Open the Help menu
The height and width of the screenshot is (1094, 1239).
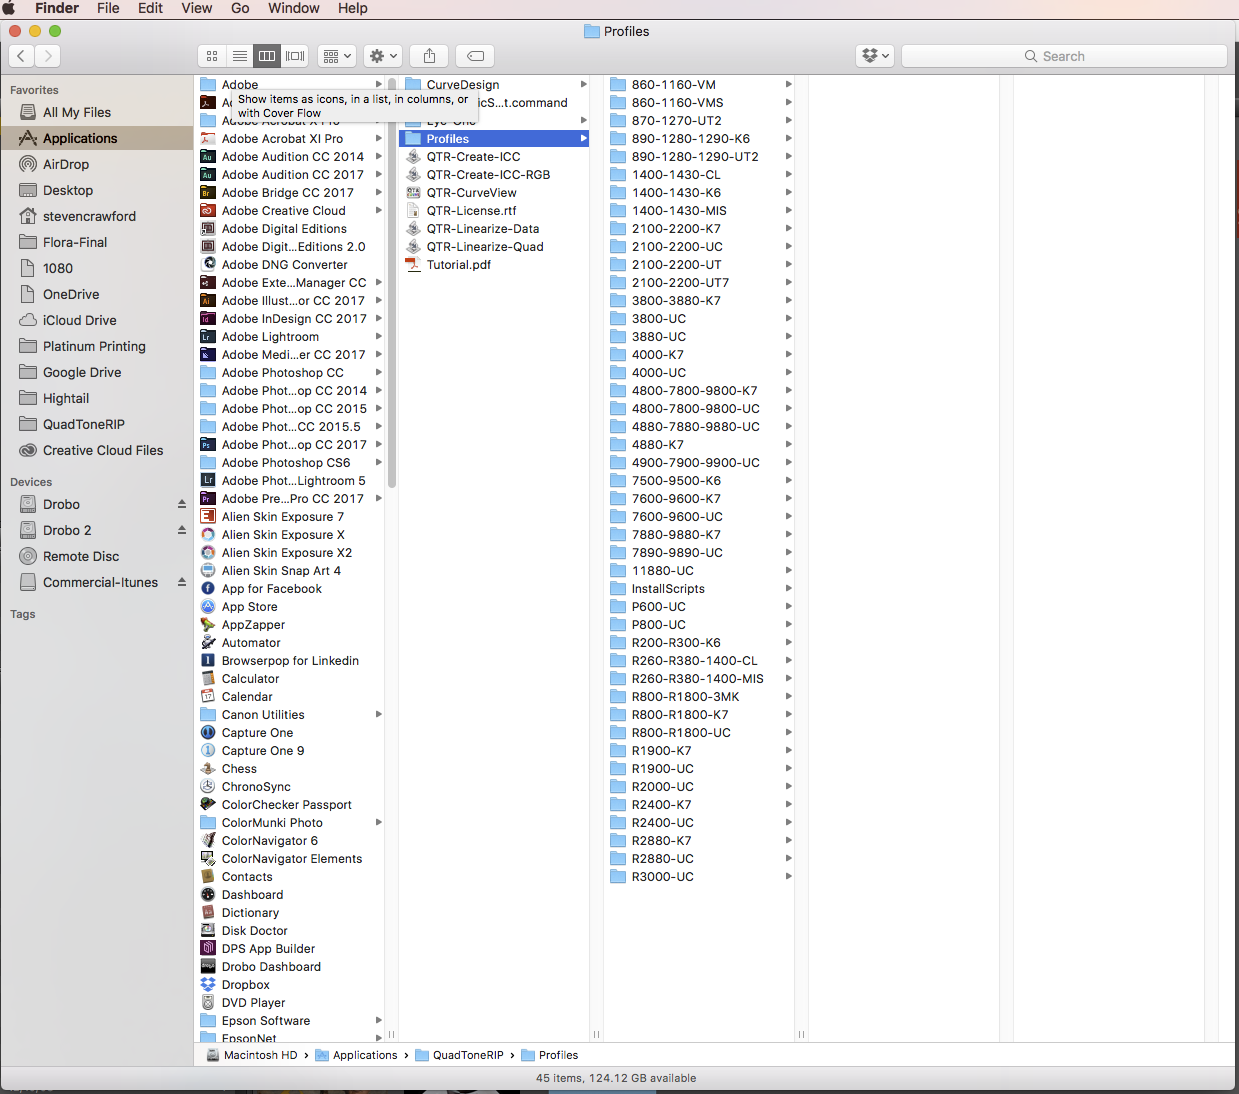coord(352,8)
